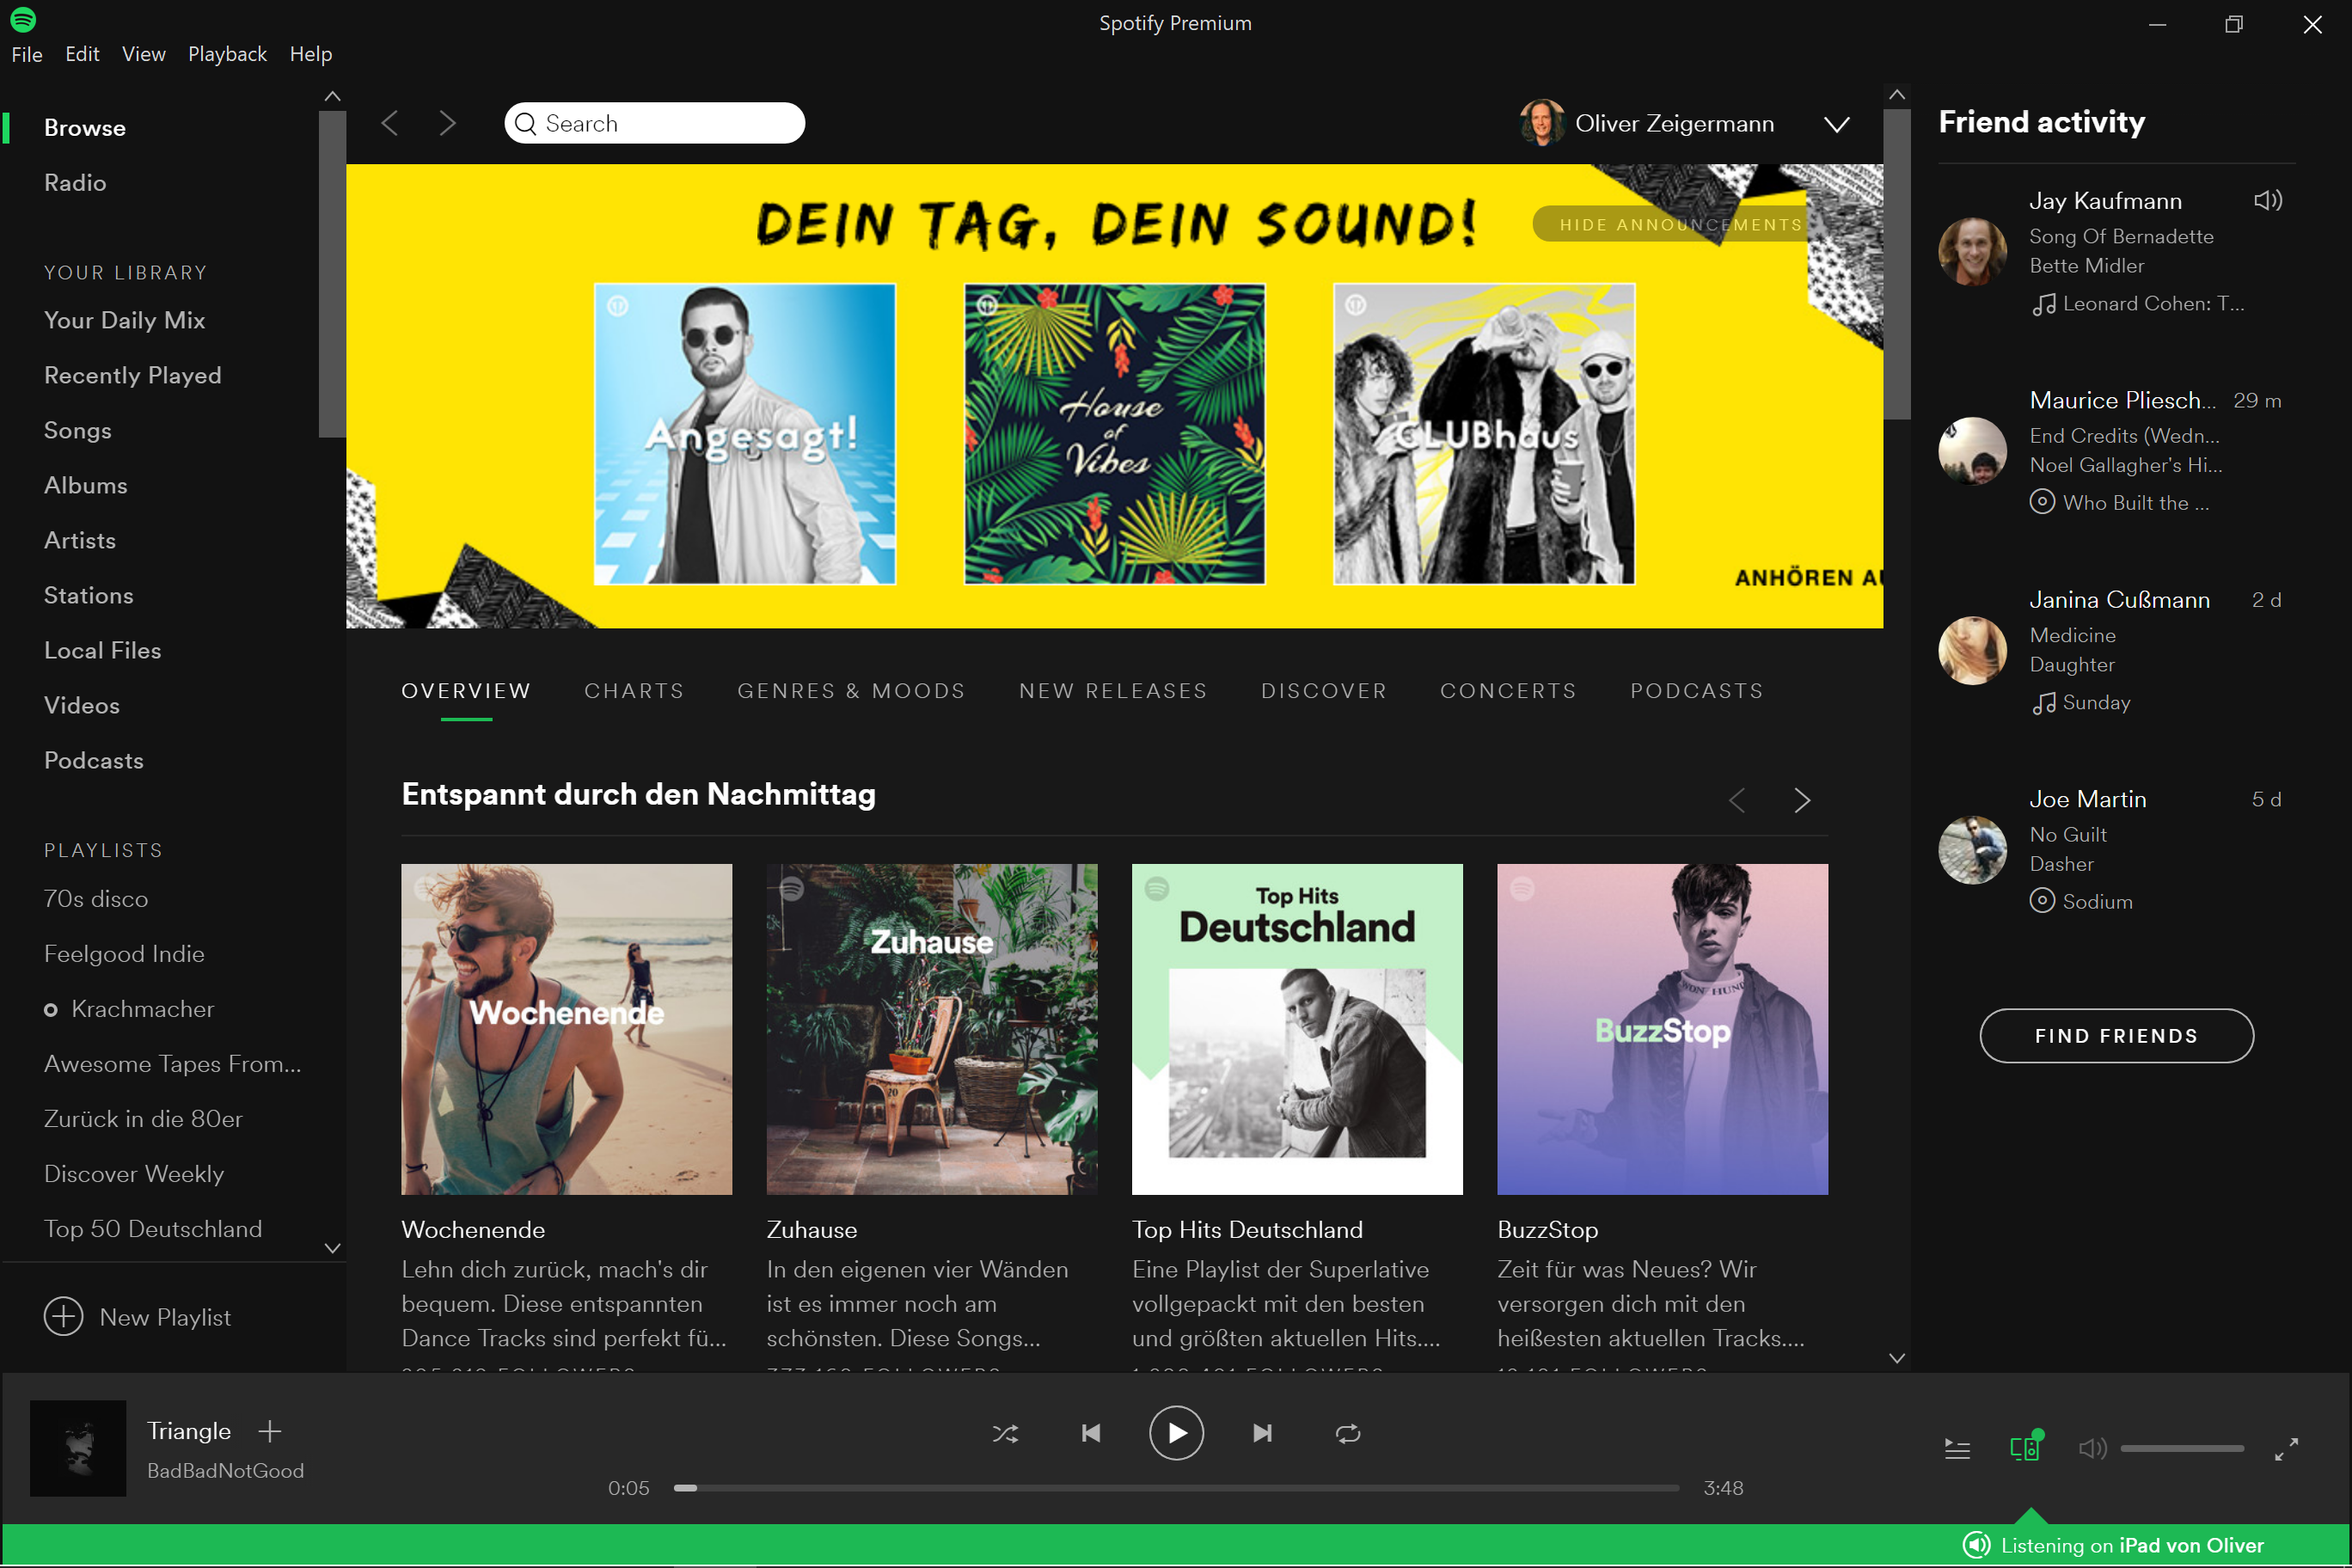Switch to the Discover tab
This screenshot has height=1568, width=2352.
coord(1324,691)
